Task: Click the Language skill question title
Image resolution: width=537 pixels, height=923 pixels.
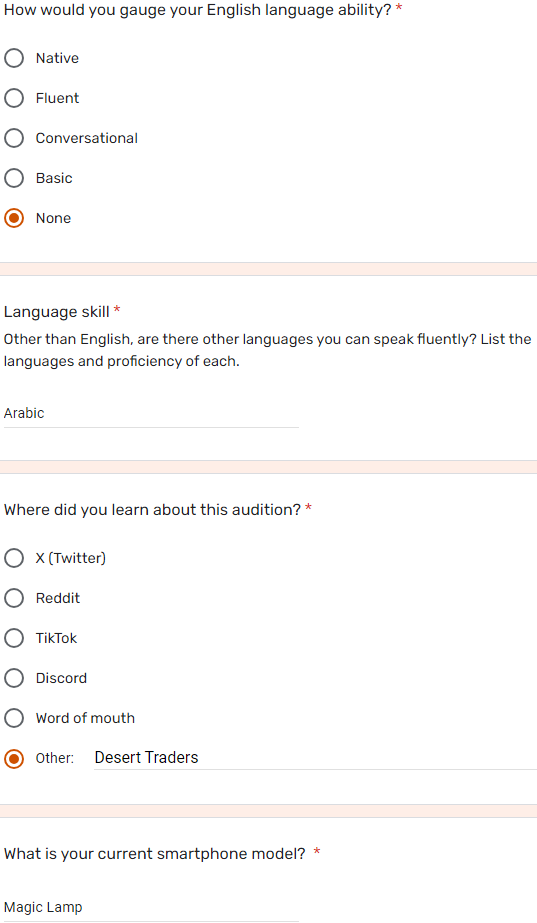Action: [x=57, y=311]
